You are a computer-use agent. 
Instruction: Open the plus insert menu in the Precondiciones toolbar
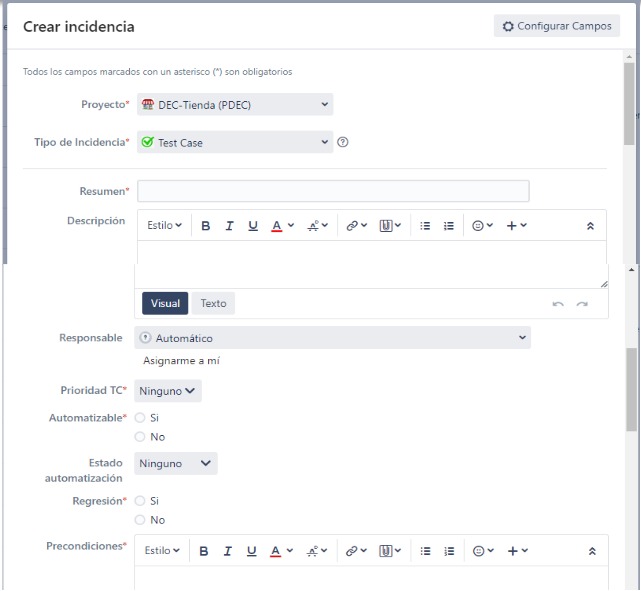pyautogui.click(x=518, y=551)
